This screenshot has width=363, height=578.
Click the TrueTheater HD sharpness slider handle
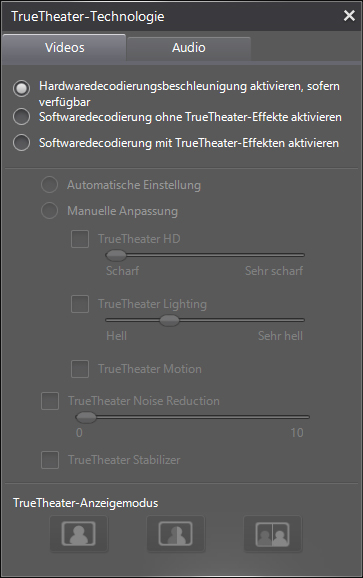point(116,255)
